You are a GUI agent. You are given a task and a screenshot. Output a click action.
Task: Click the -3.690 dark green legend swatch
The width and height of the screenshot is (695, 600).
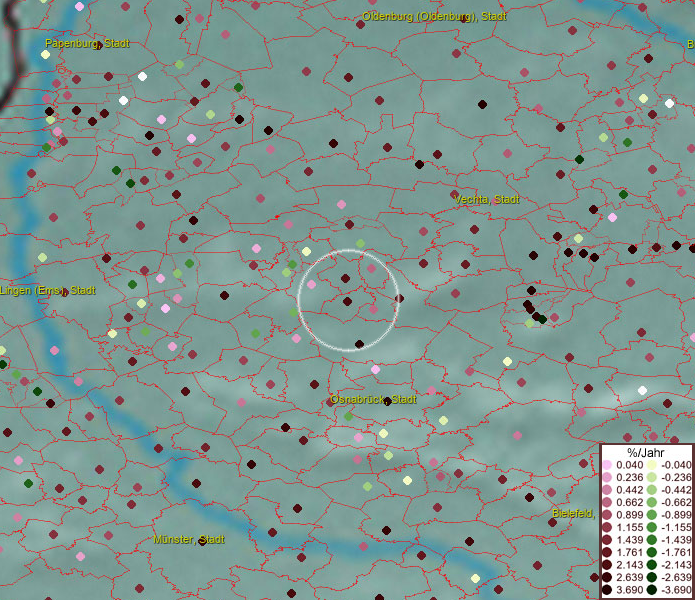(x=652, y=590)
